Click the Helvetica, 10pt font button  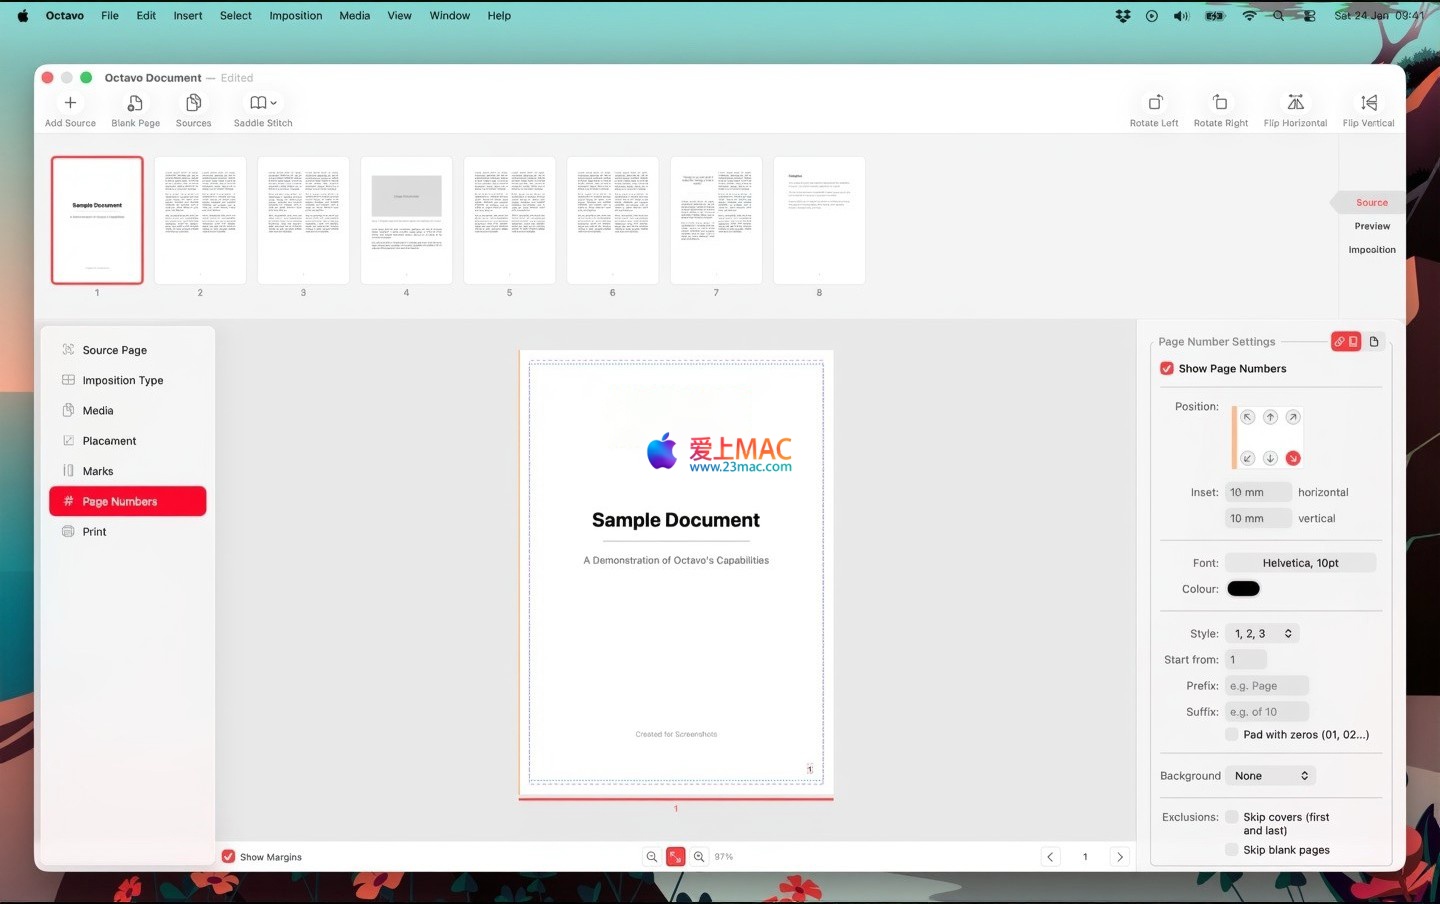[x=1300, y=563]
